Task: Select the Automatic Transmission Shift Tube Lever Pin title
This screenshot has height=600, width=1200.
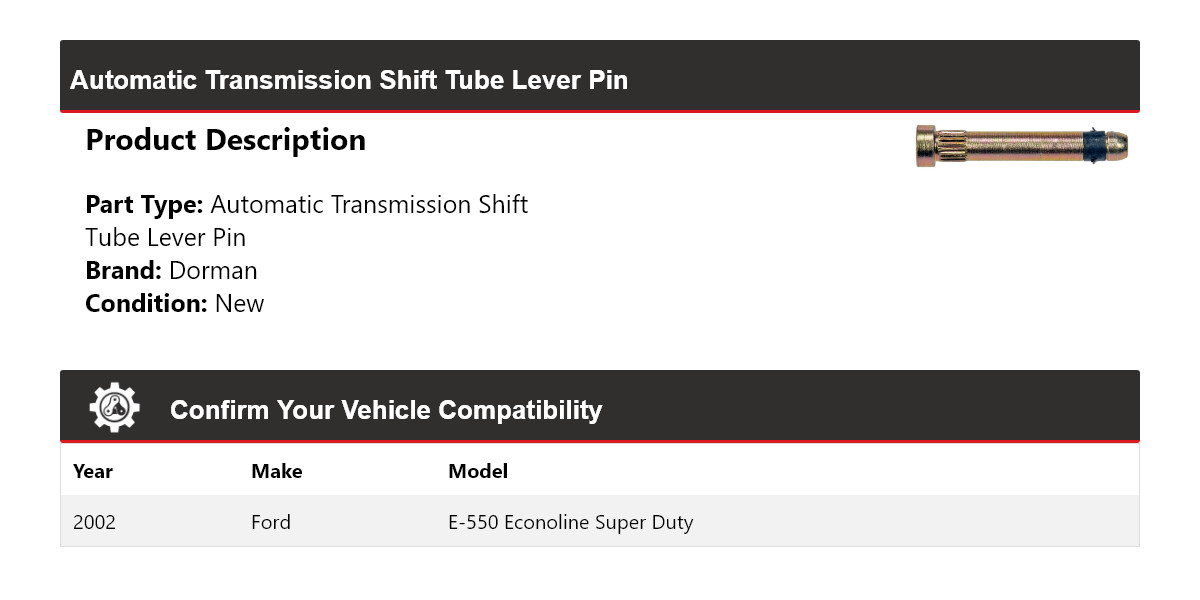Action: [x=349, y=80]
